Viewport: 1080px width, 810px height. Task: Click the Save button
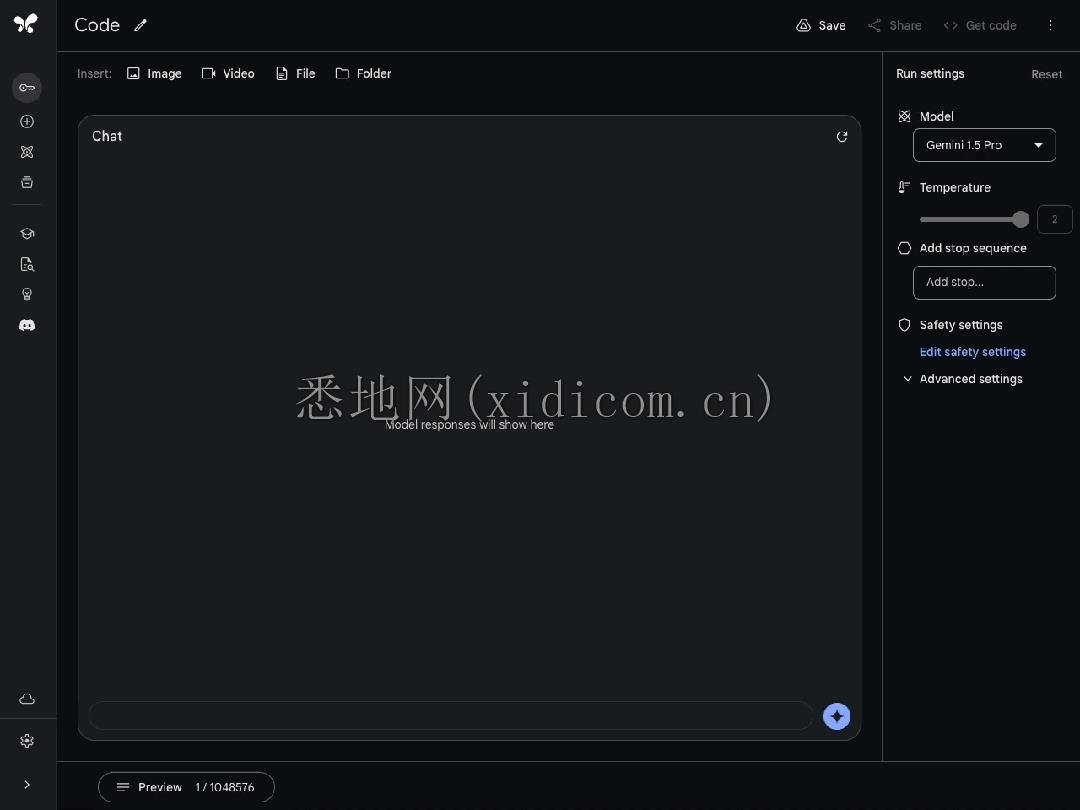[821, 25]
